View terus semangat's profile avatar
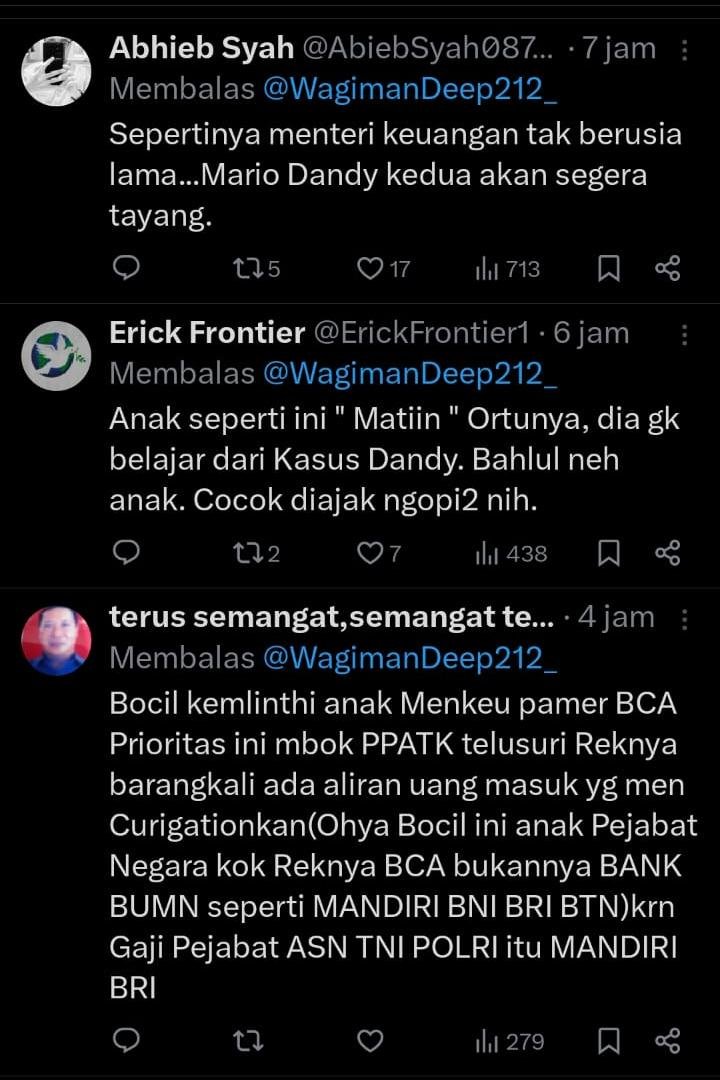Screen dimensions: 720x1080 pos(56,640)
